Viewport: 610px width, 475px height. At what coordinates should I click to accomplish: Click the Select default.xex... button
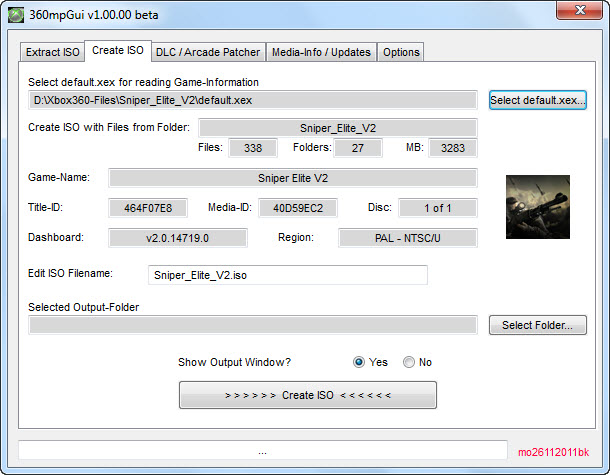538,100
